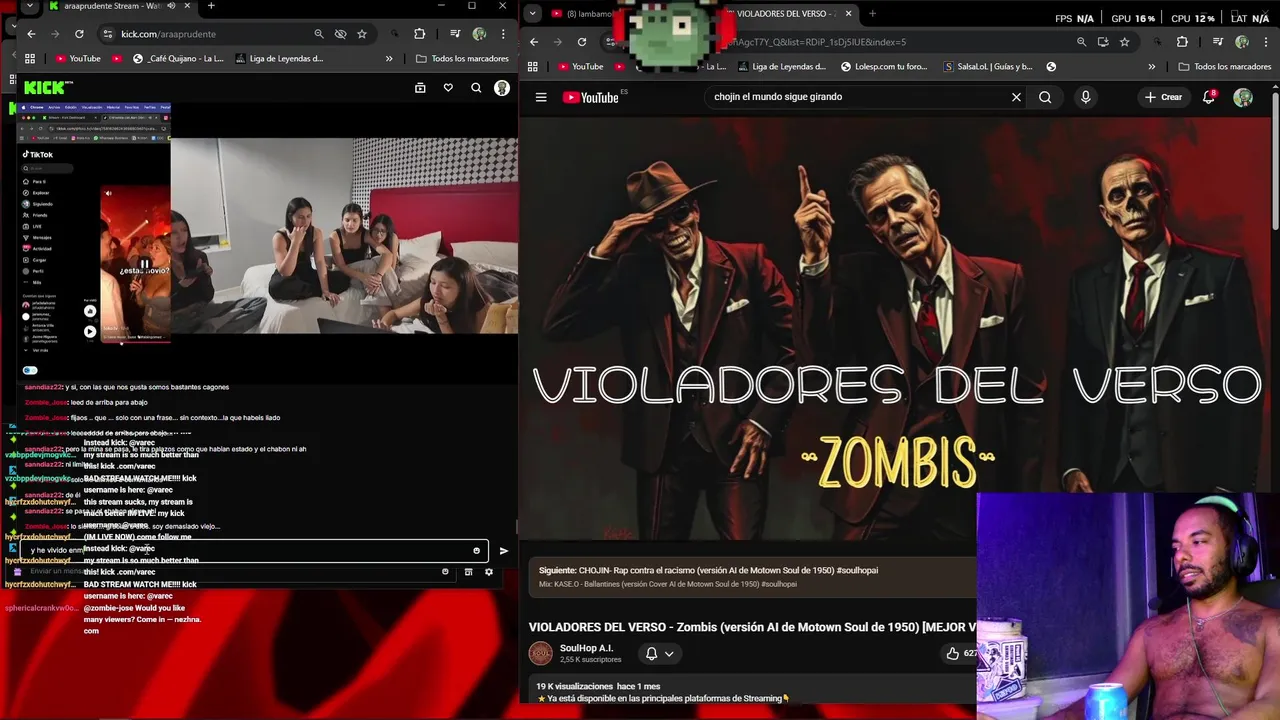This screenshot has width=1280, height=720.
Task: Bookmark YouTube page with star icon
Action: pyautogui.click(x=1125, y=42)
